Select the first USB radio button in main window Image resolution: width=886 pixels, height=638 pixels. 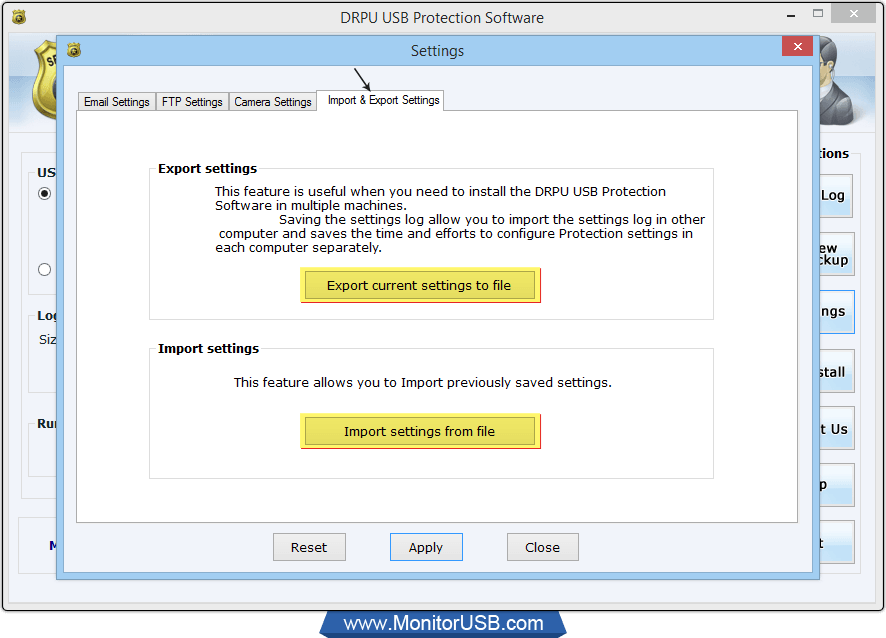(45, 194)
